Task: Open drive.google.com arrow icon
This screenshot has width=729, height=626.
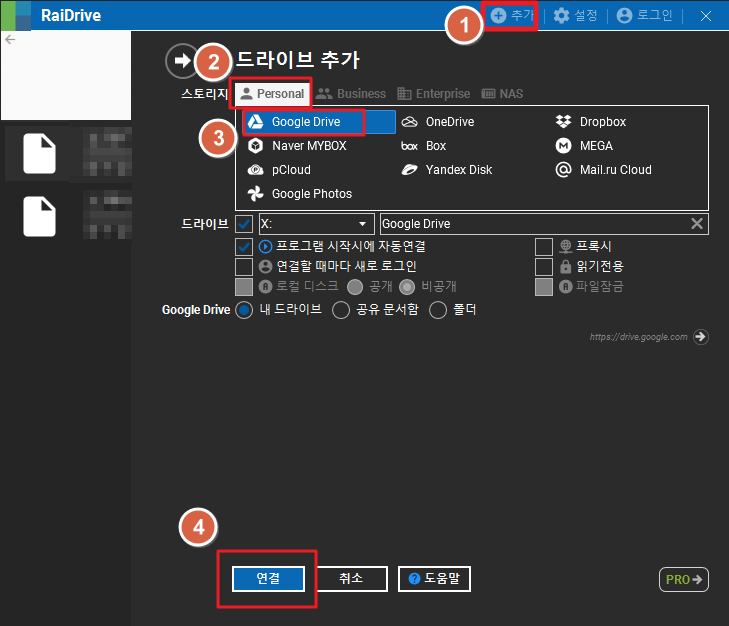Action: click(x=701, y=337)
